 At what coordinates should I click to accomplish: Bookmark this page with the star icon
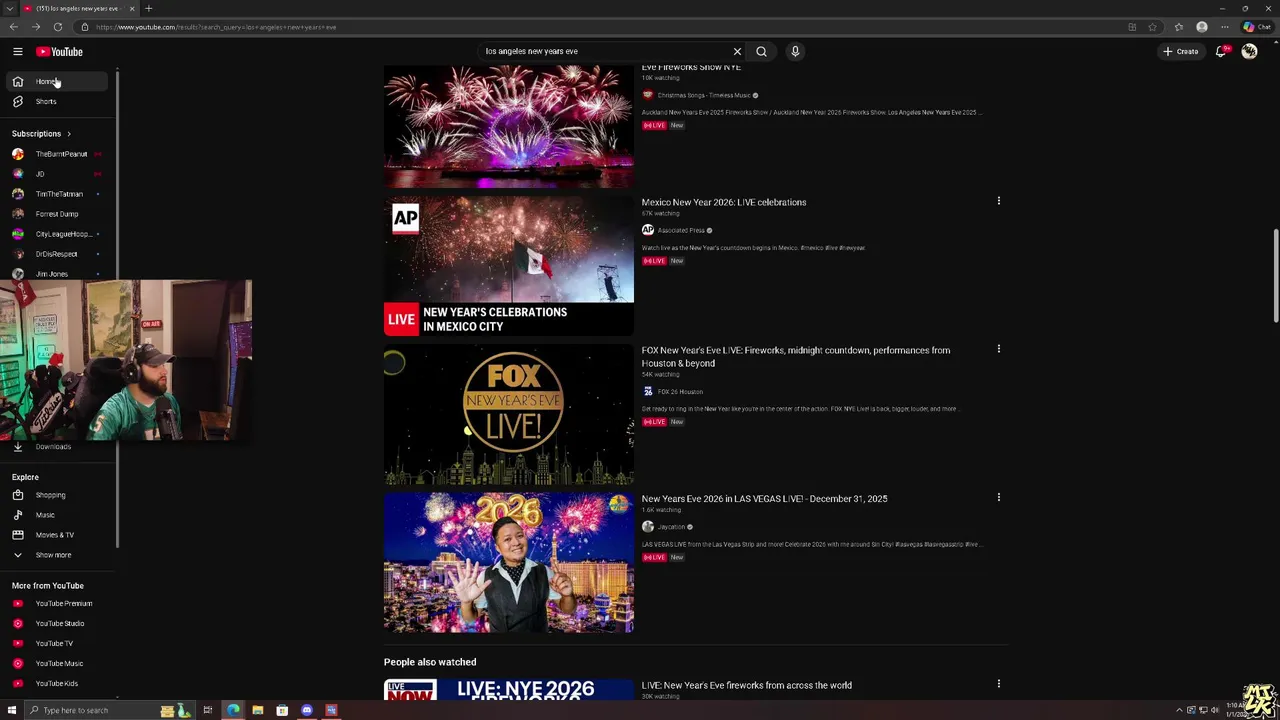1152,27
